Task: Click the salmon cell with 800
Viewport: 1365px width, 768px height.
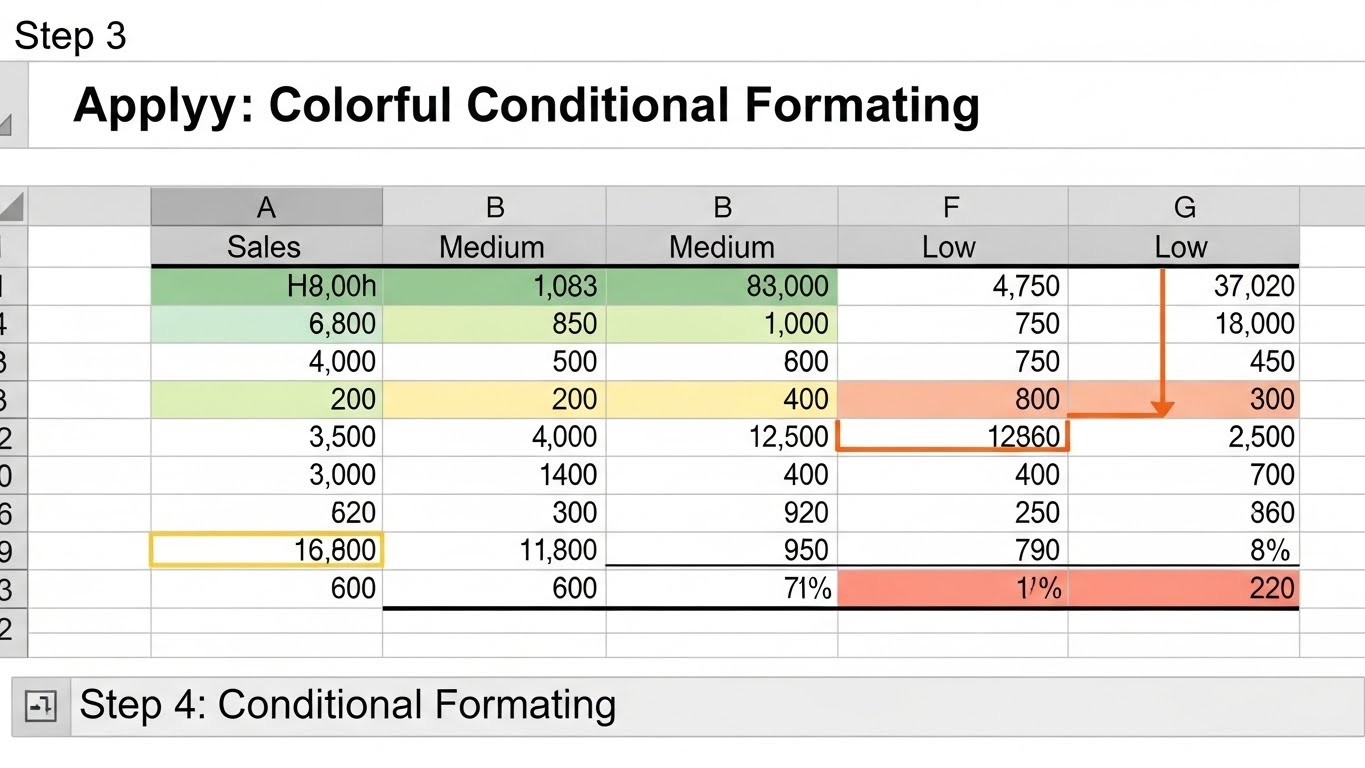Action: pyautogui.click(x=952, y=399)
